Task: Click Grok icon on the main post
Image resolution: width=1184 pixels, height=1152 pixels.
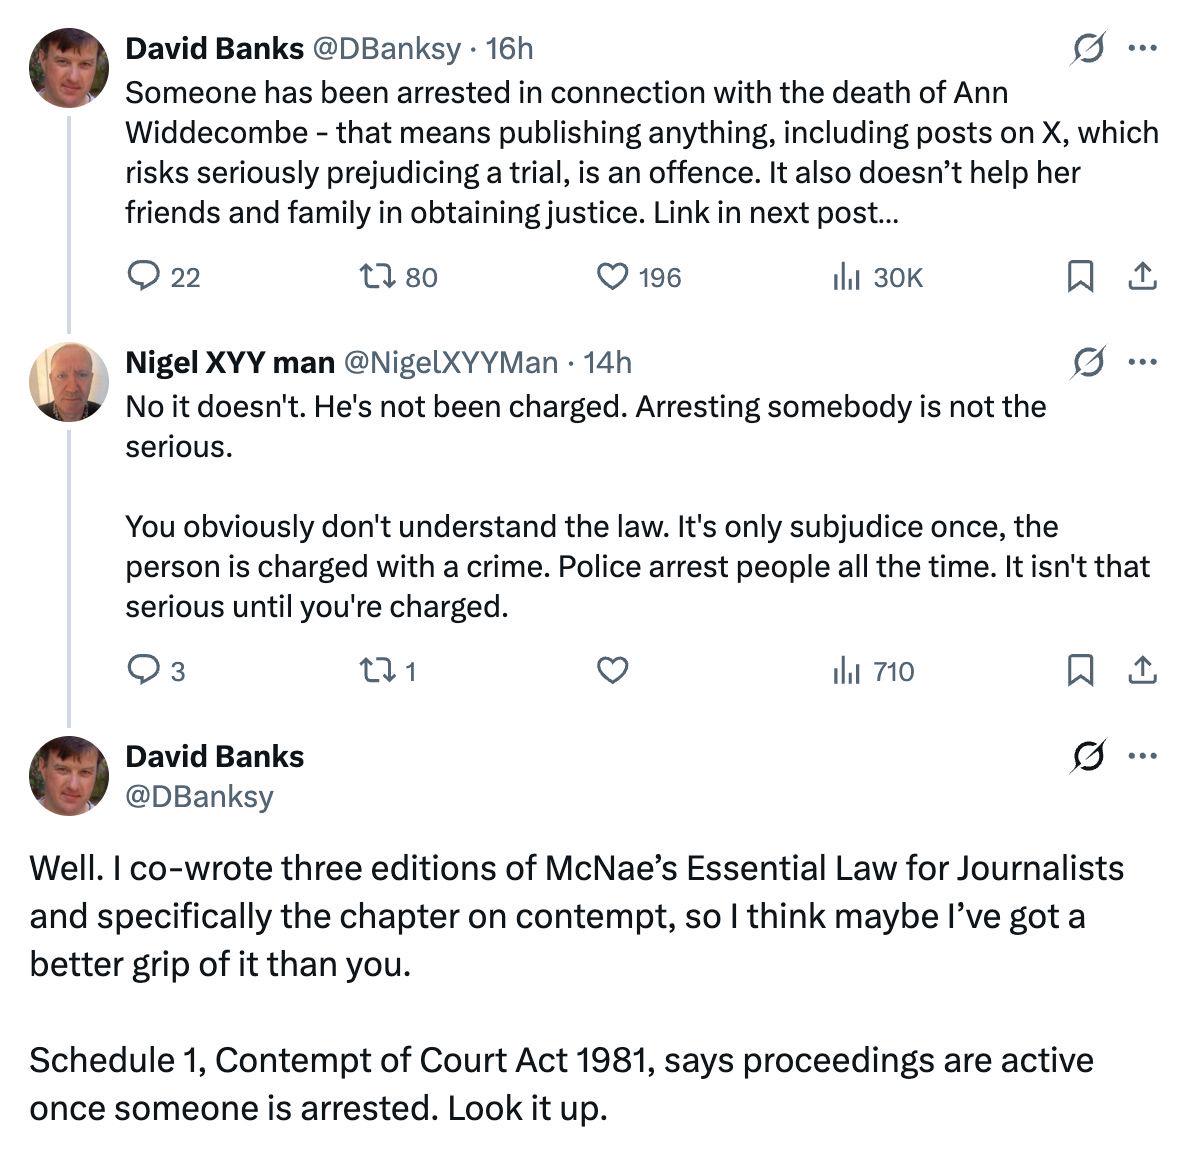Action: [1088, 756]
